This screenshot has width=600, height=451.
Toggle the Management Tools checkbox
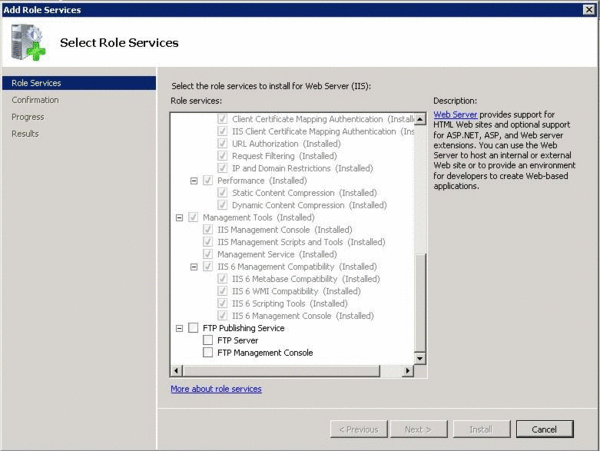(x=193, y=217)
